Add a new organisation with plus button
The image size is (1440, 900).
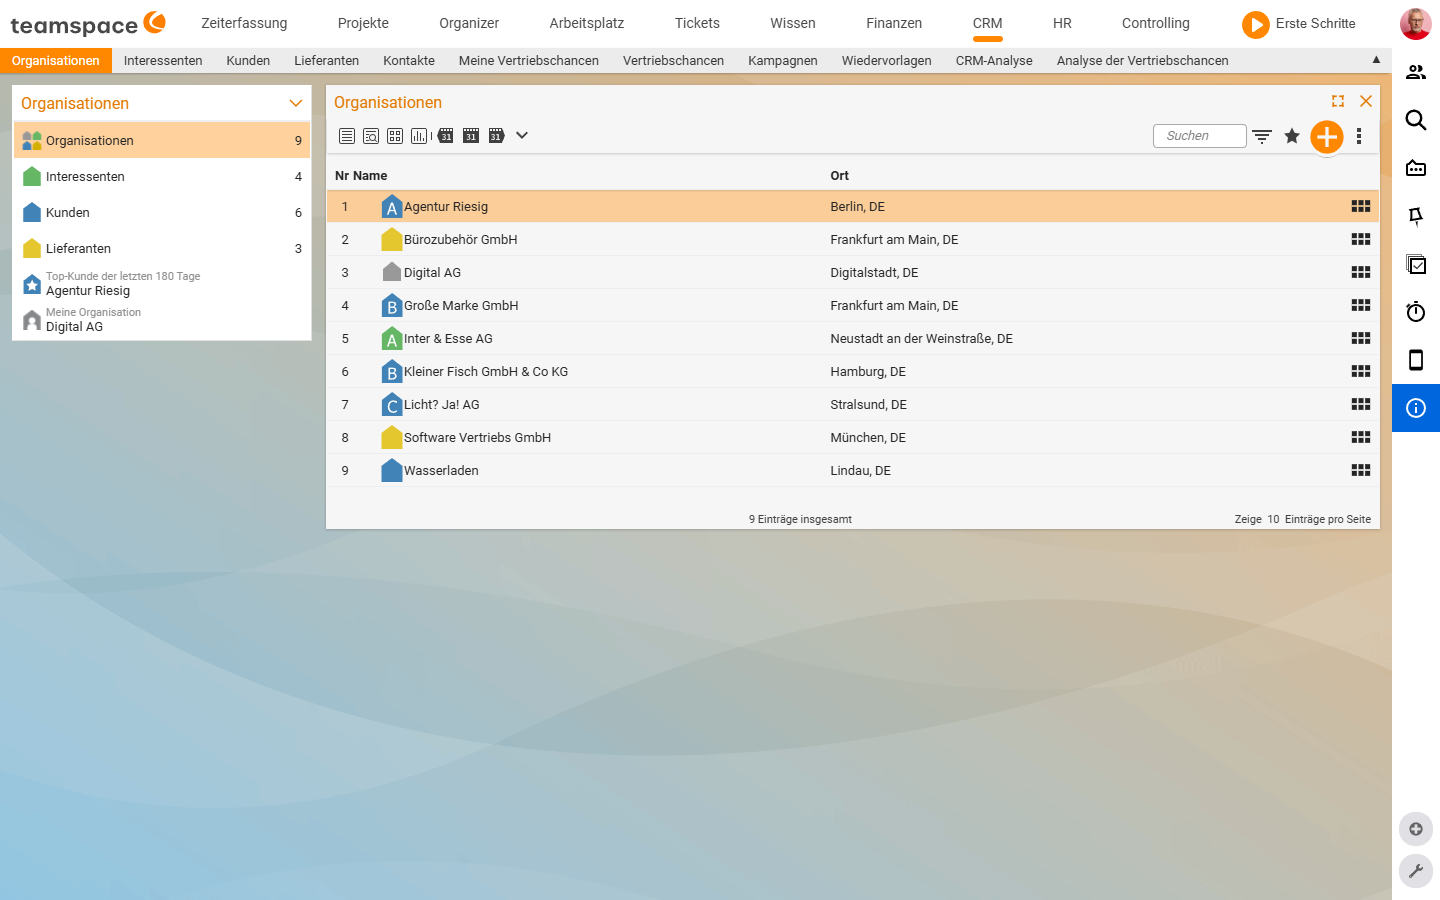(x=1327, y=137)
